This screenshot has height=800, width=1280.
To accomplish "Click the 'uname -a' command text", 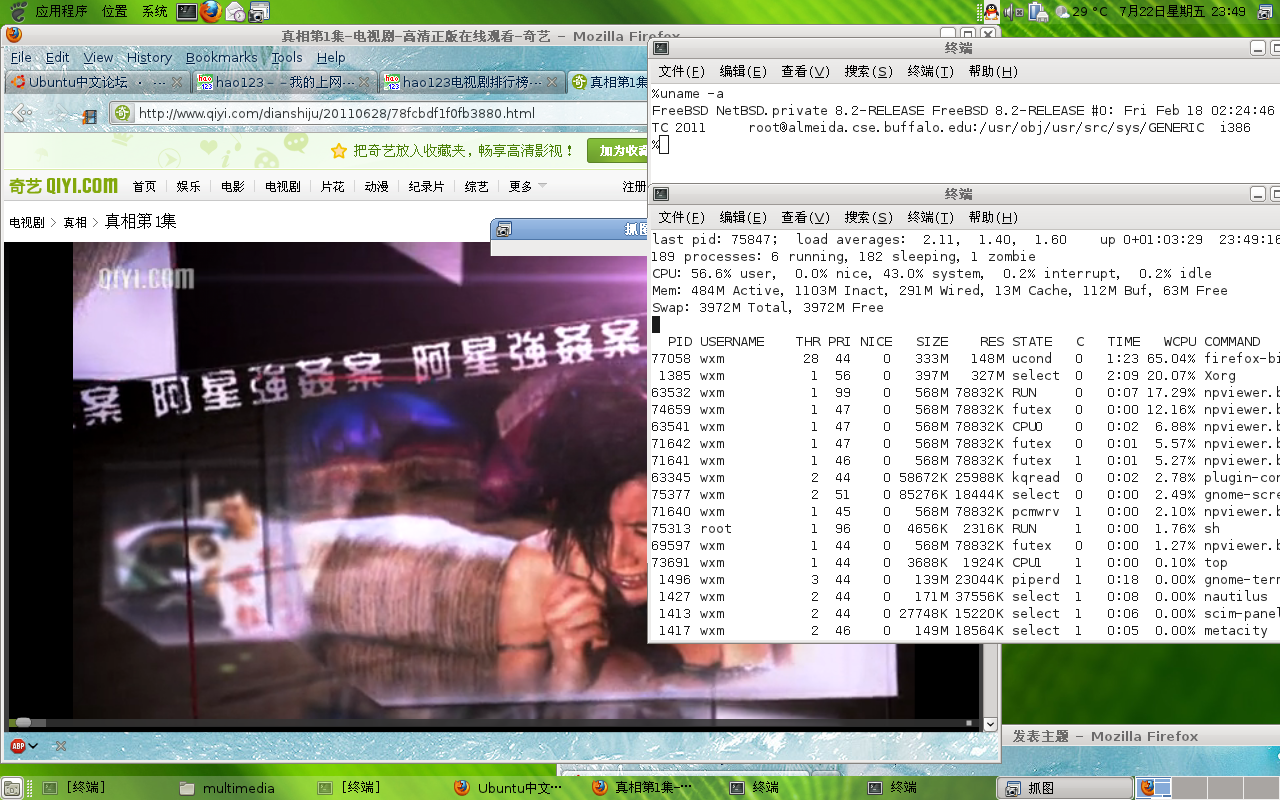I will [x=691, y=94].
